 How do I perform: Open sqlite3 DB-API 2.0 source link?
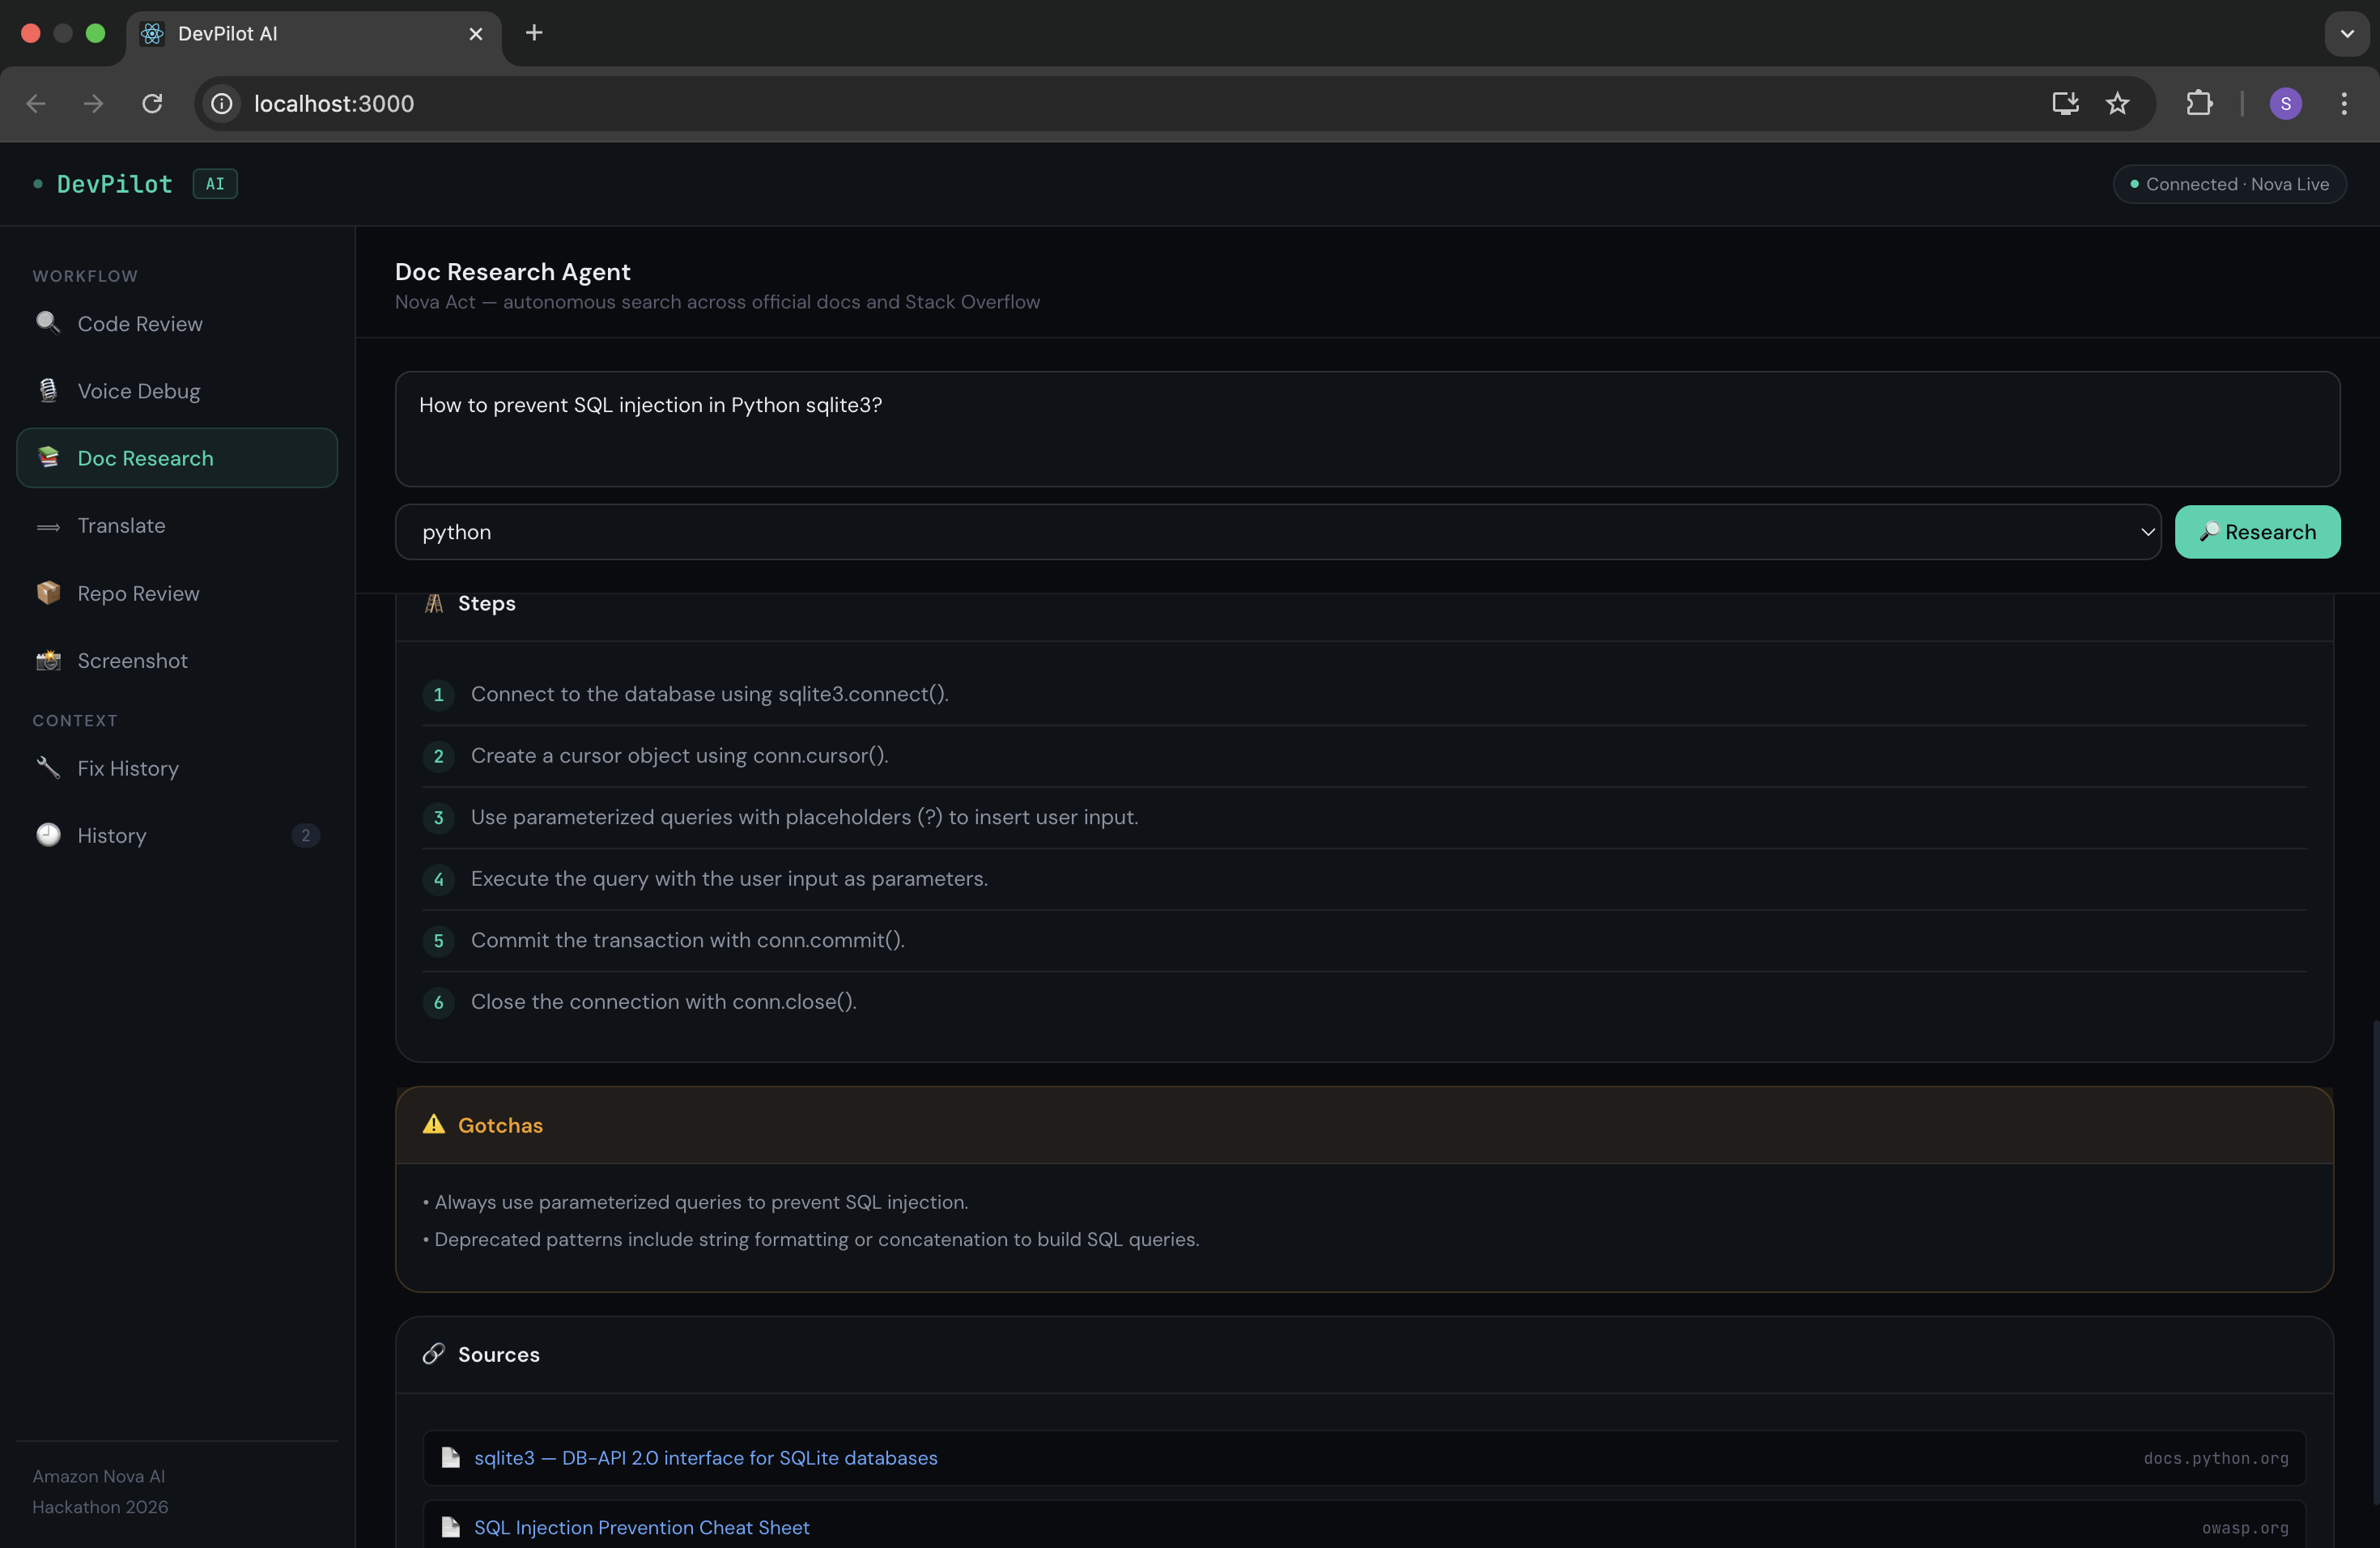click(705, 1458)
